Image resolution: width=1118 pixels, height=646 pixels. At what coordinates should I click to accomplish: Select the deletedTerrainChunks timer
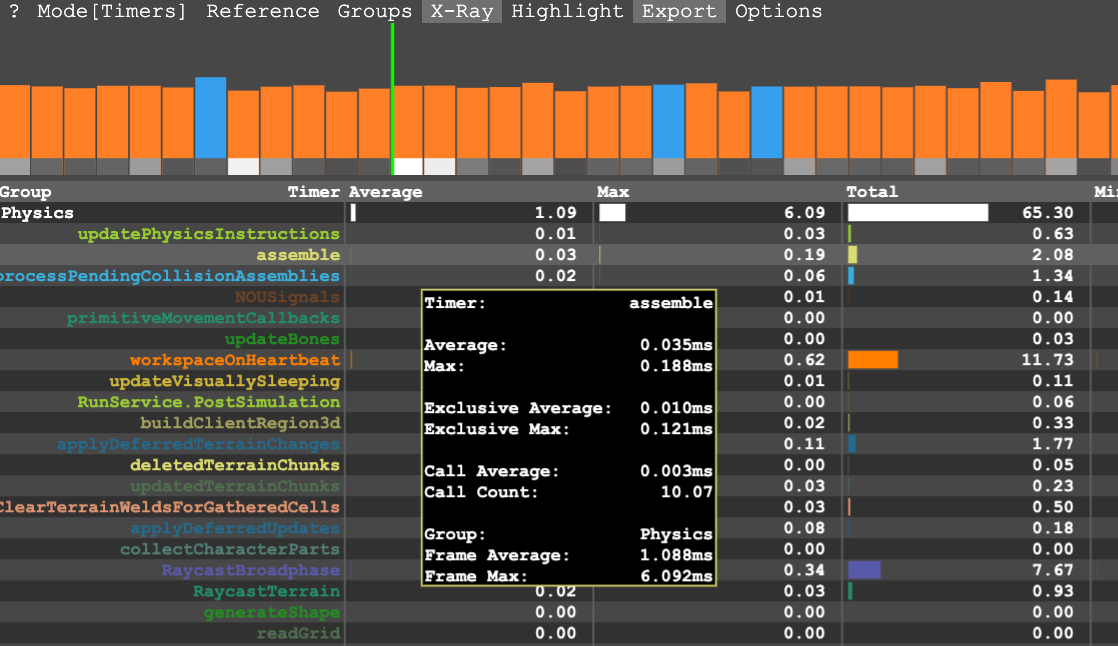pyautogui.click(x=235, y=465)
